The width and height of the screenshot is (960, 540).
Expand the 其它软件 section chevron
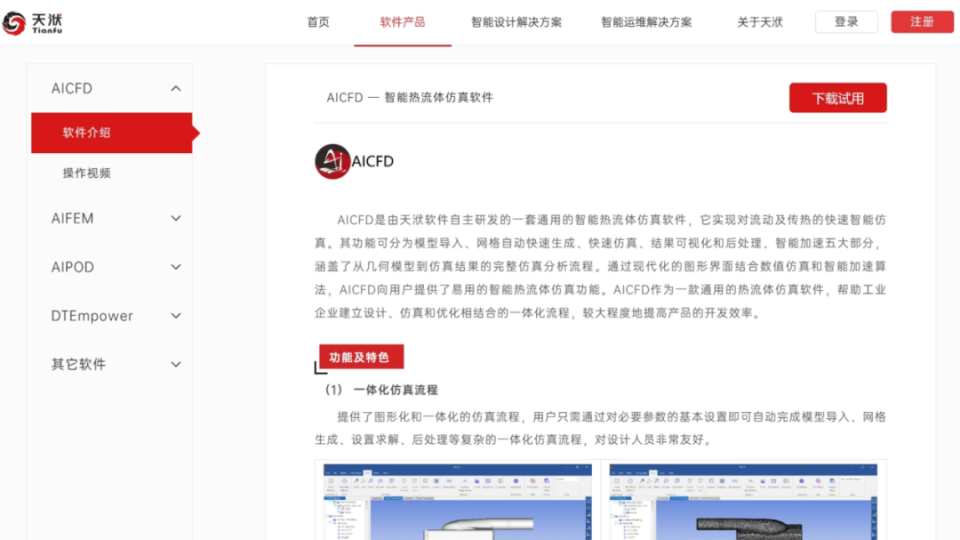(x=176, y=364)
